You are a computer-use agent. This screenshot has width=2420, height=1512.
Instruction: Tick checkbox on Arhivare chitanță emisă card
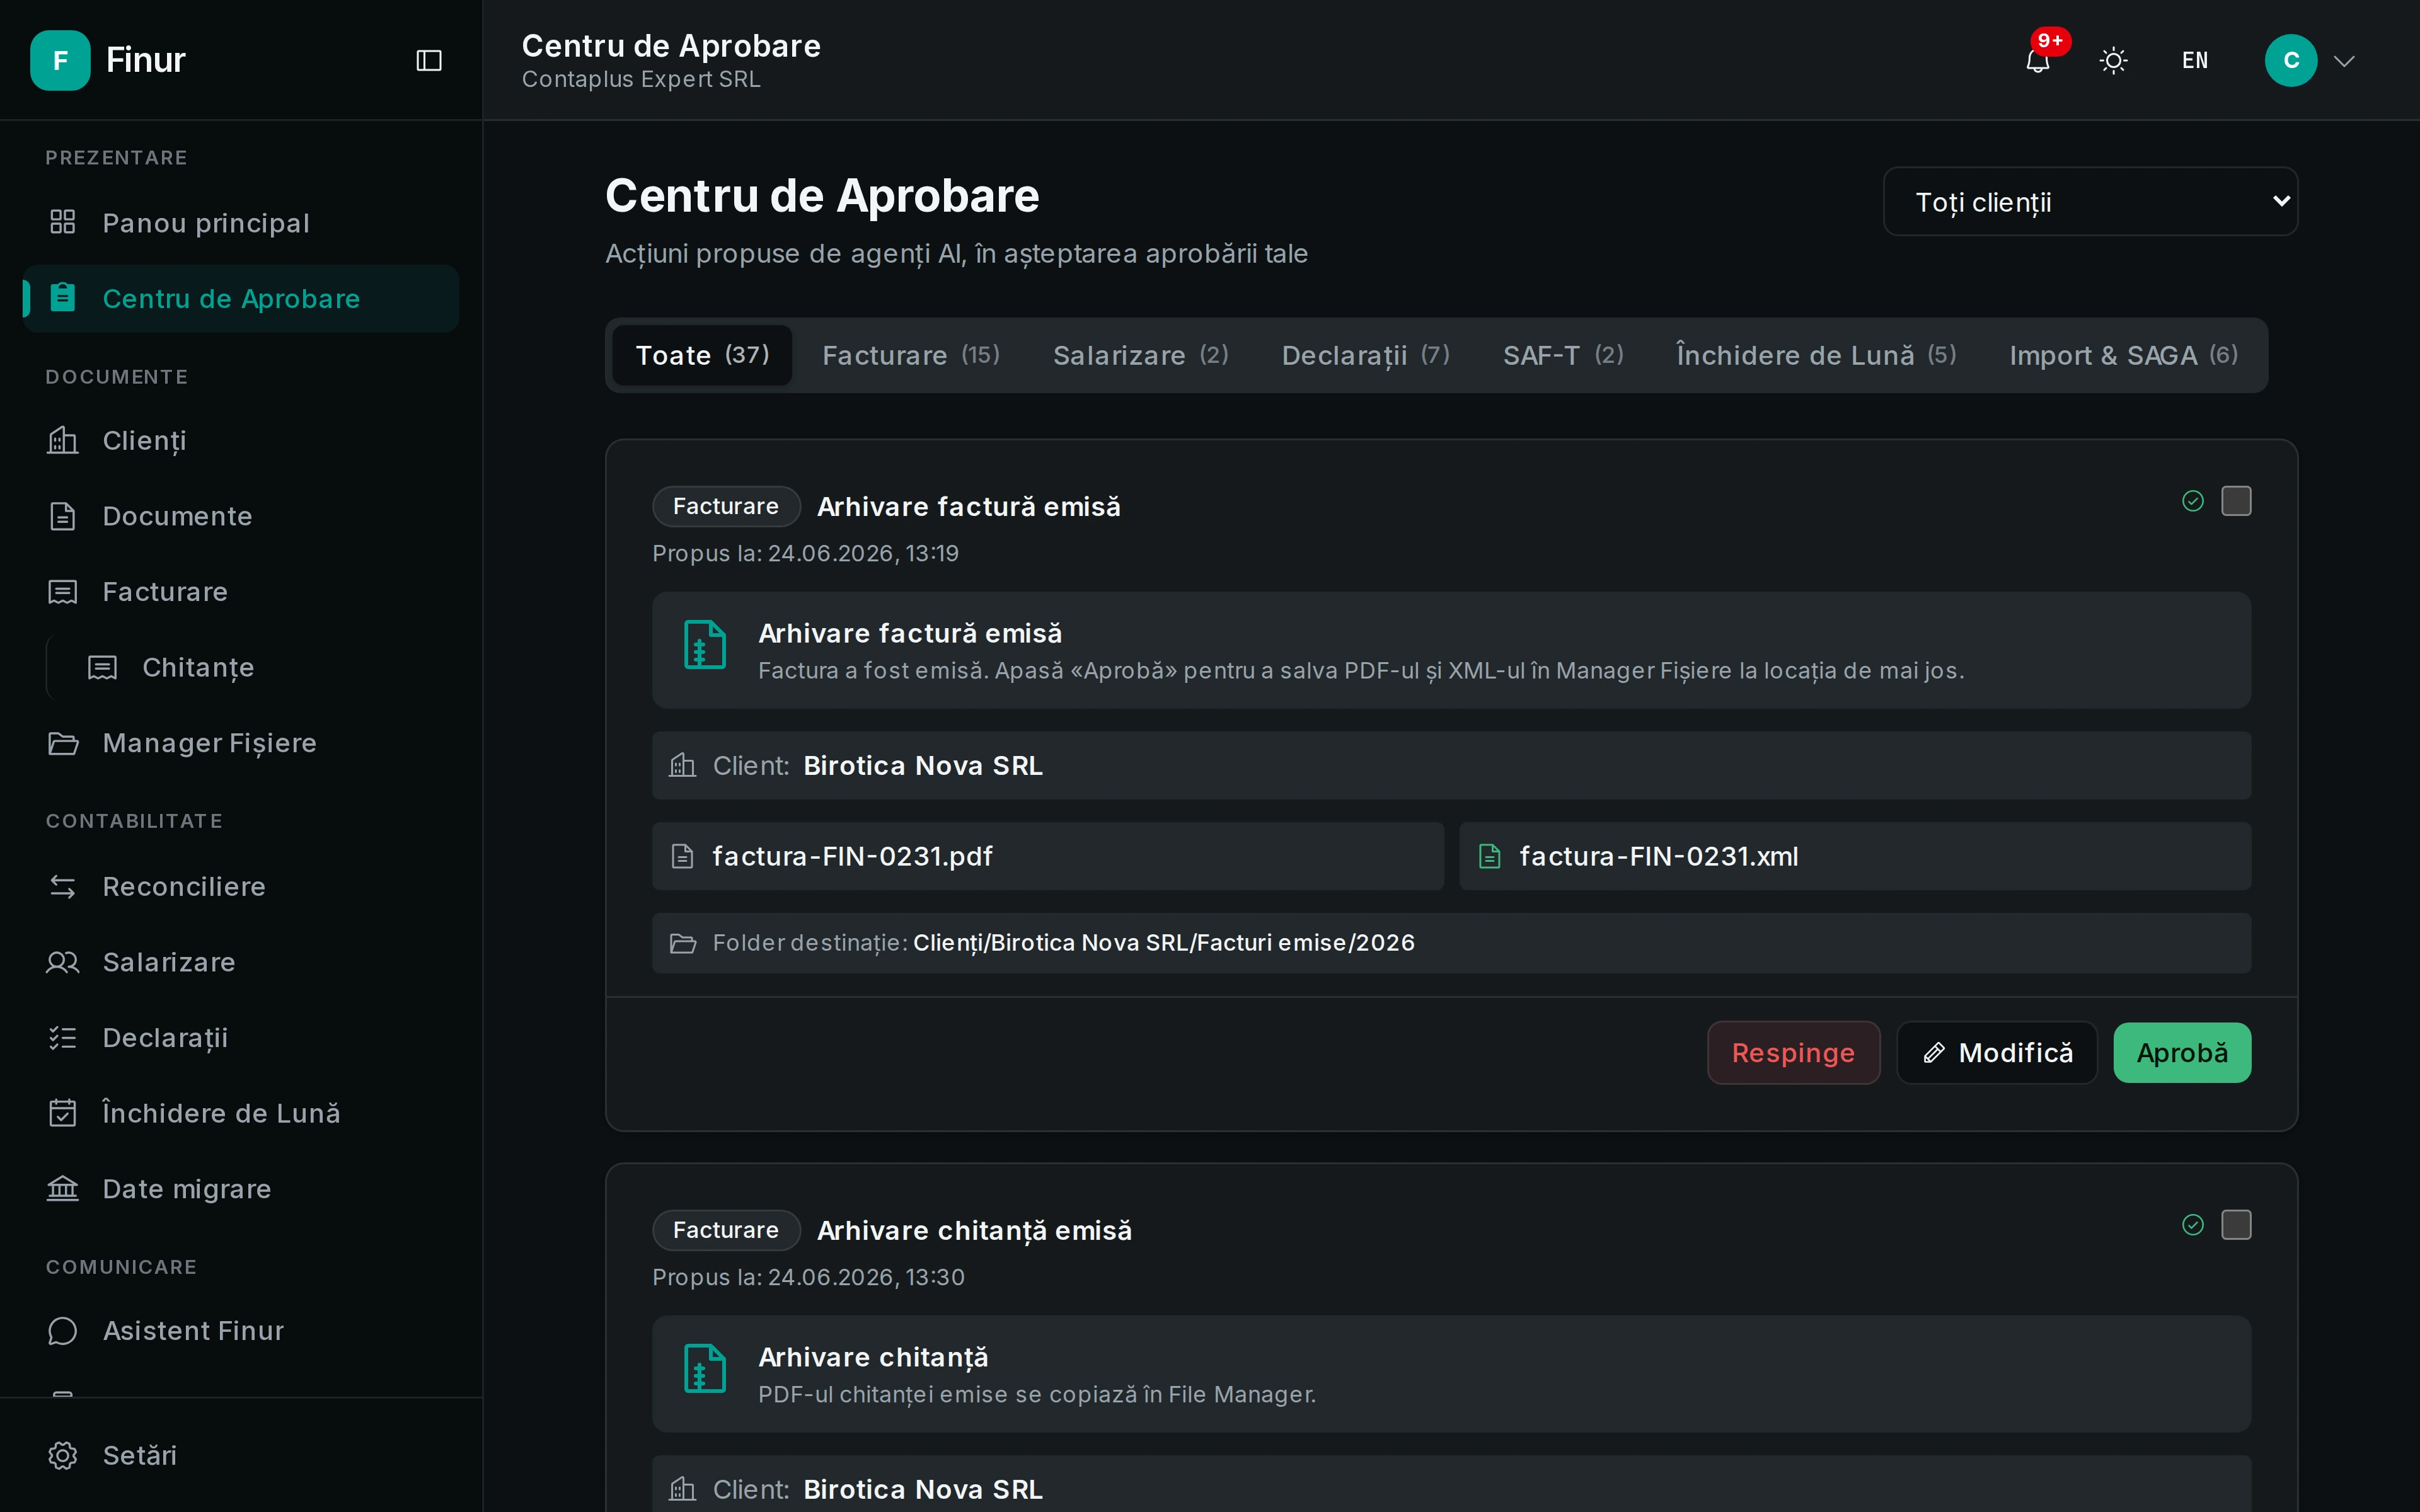click(x=2236, y=1225)
